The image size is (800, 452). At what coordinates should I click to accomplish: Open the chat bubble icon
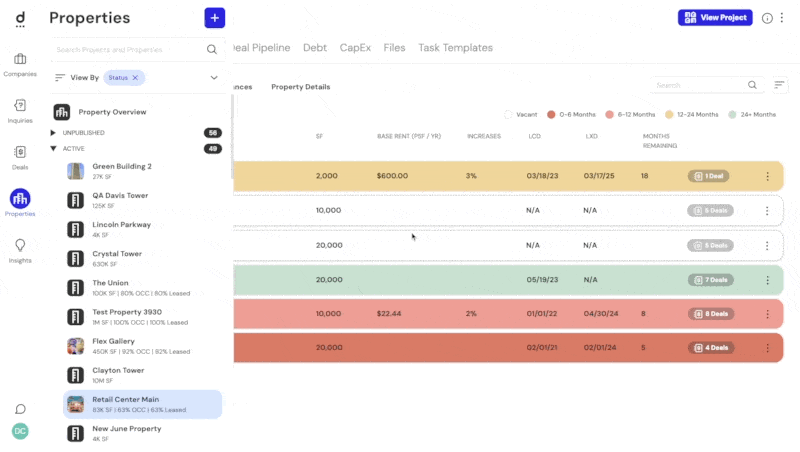(20, 409)
